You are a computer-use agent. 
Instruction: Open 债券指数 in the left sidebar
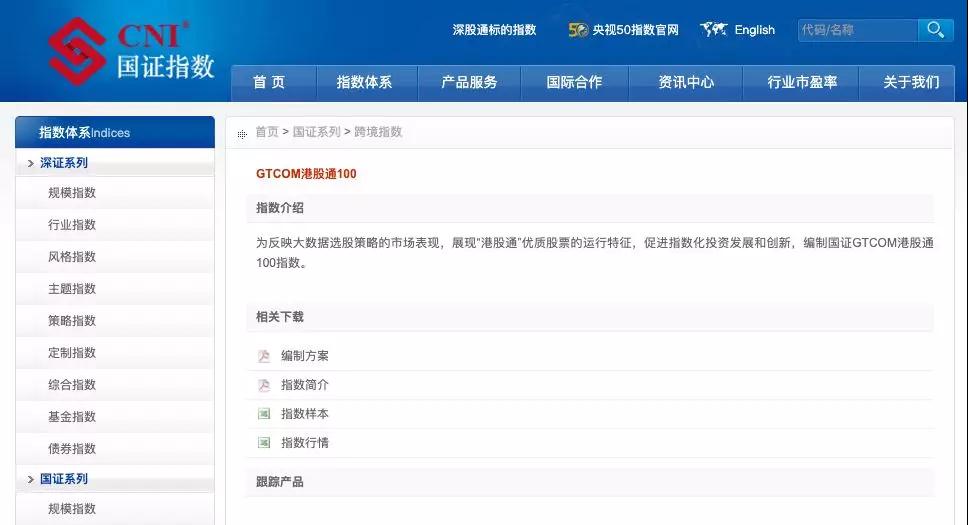(72, 449)
